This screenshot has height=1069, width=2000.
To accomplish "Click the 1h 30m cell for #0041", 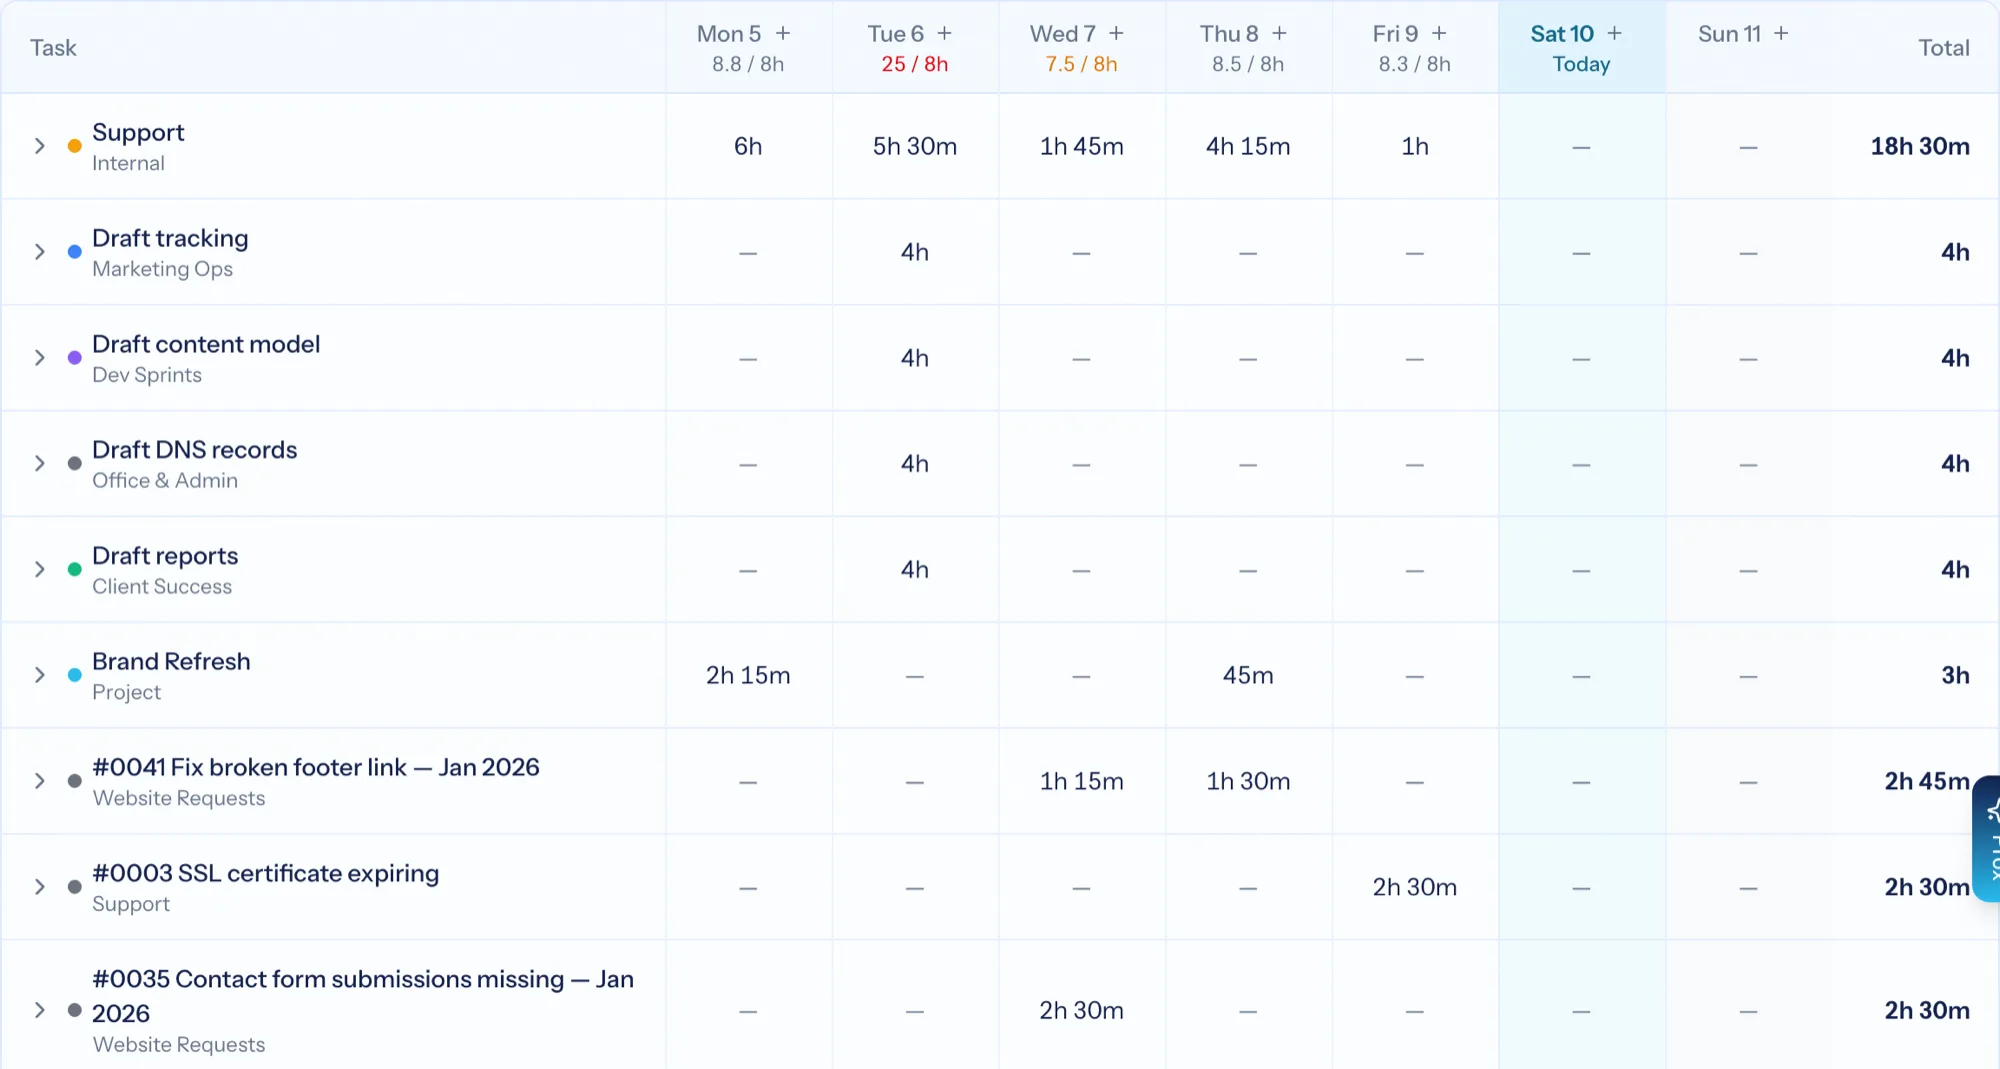I will point(1248,781).
